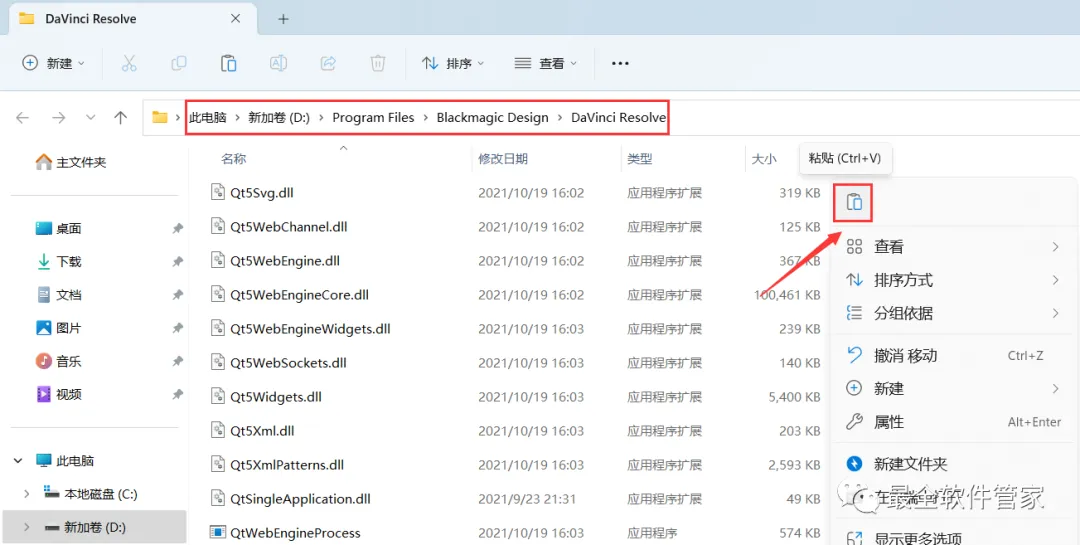Click the Share icon in toolbar
The width and height of the screenshot is (1080, 545).
[328, 63]
